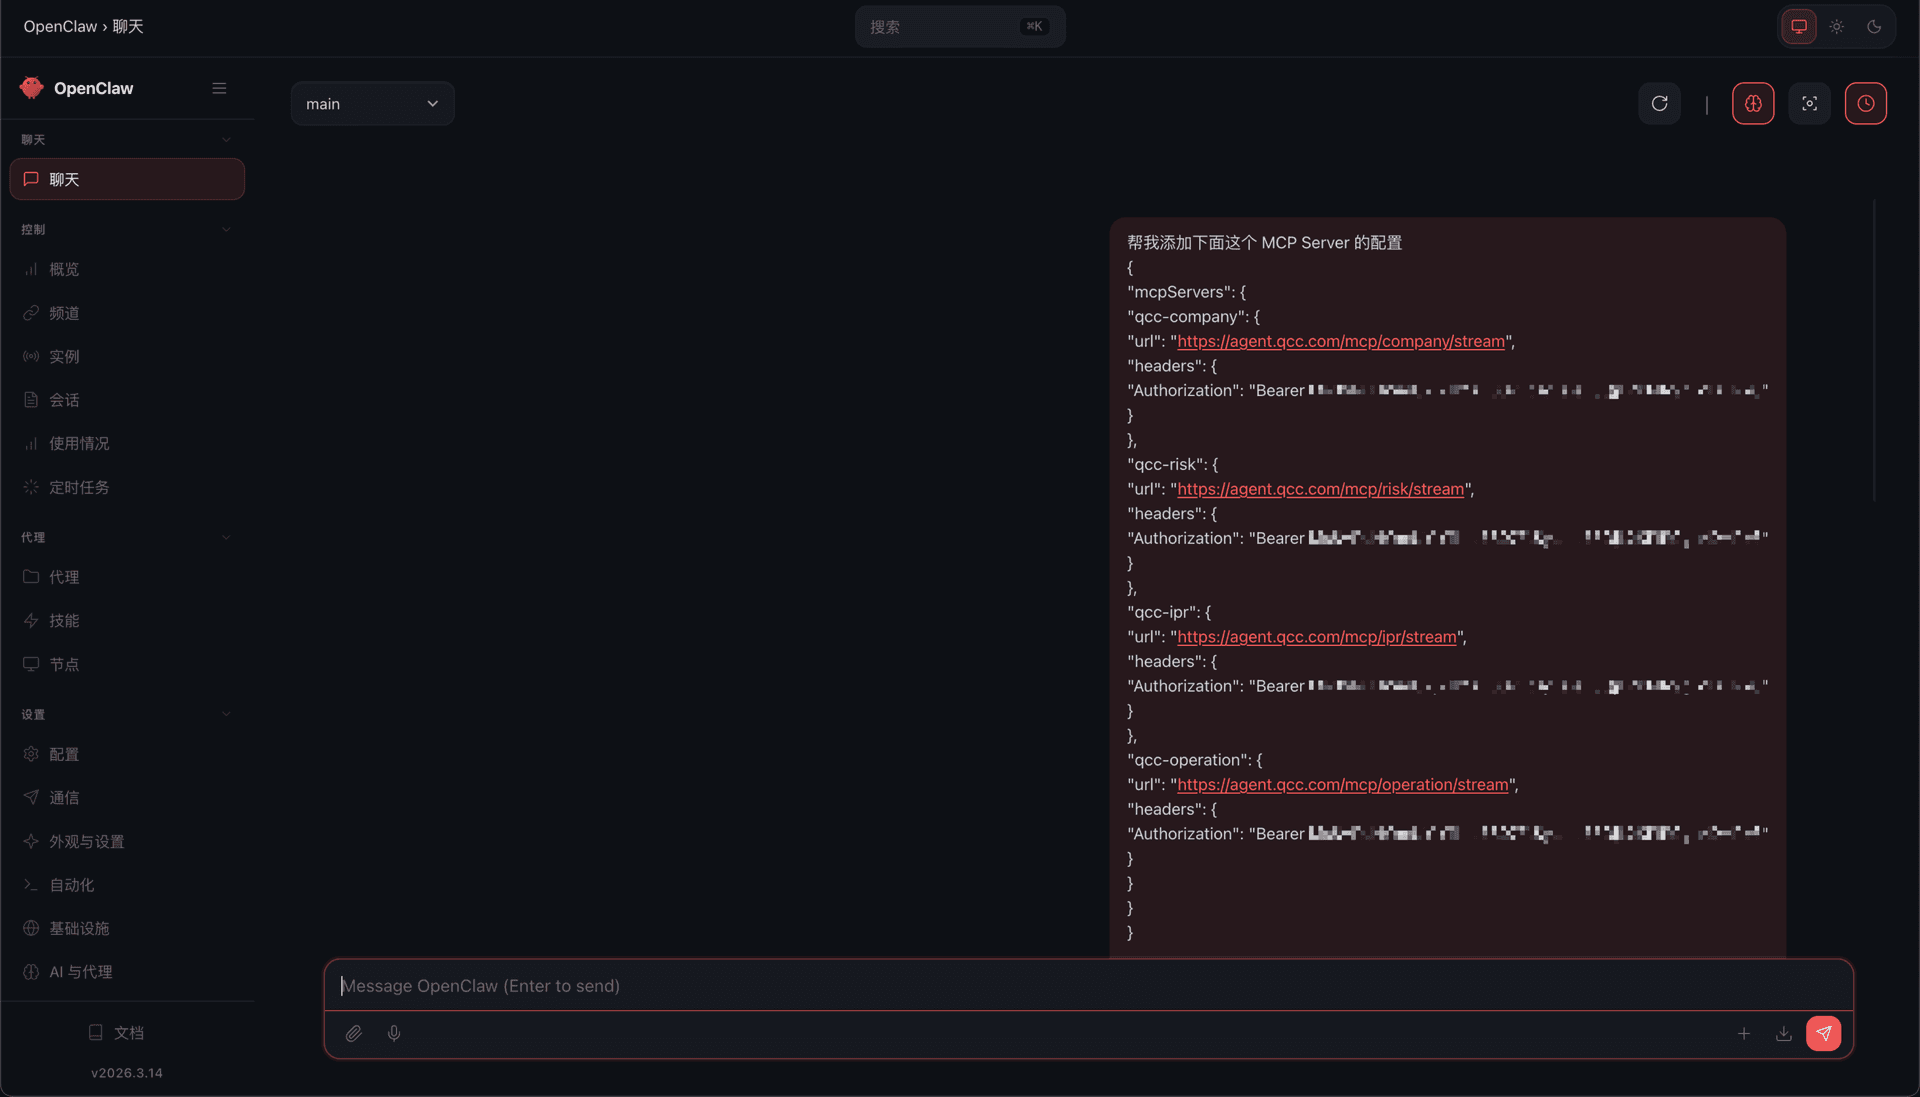
Task: Click the refresh icon in chat header
Action: 1659,104
